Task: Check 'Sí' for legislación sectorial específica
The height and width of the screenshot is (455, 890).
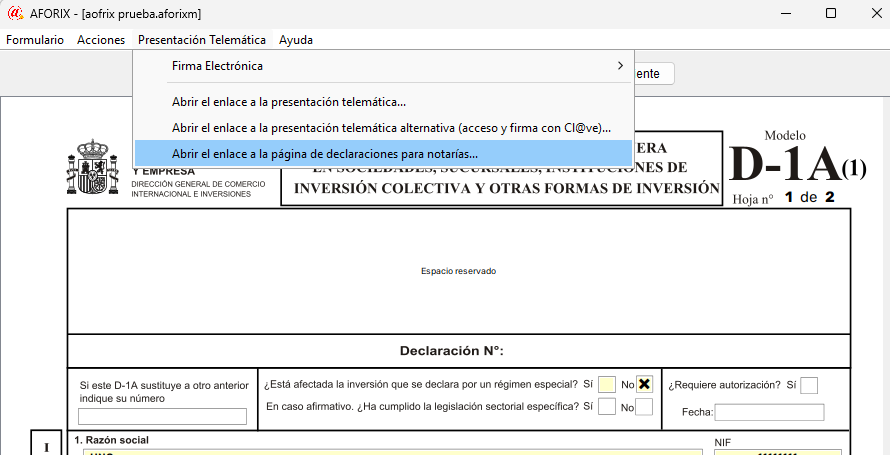Action: pyautogui.click(x=607, y=407)
